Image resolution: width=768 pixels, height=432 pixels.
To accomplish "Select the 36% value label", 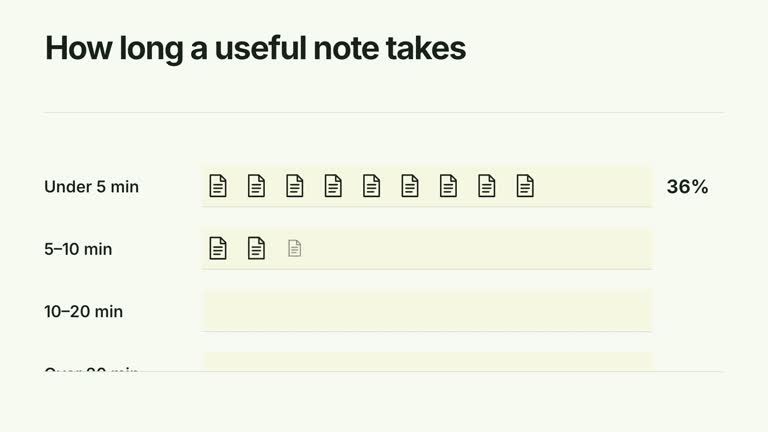I will click(687, 187).
